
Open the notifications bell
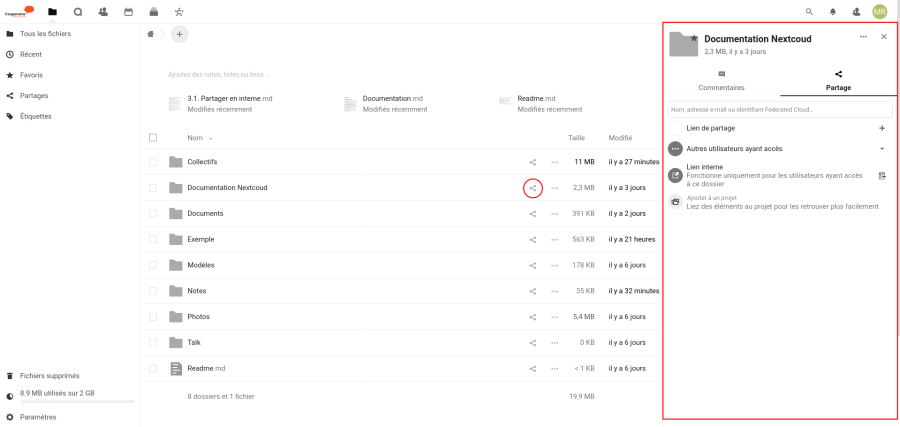(x=832, y=11)
